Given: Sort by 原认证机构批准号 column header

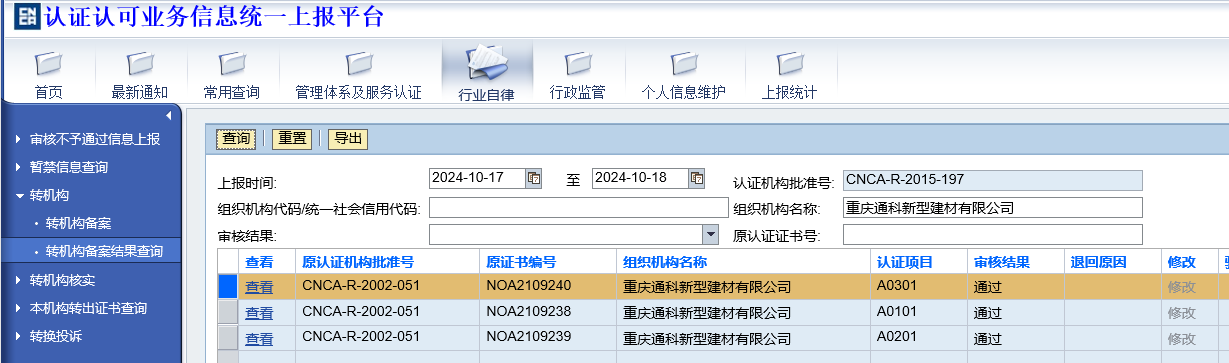Looking at the screenshot, I should pyautogui.click(x=386, y=262).
